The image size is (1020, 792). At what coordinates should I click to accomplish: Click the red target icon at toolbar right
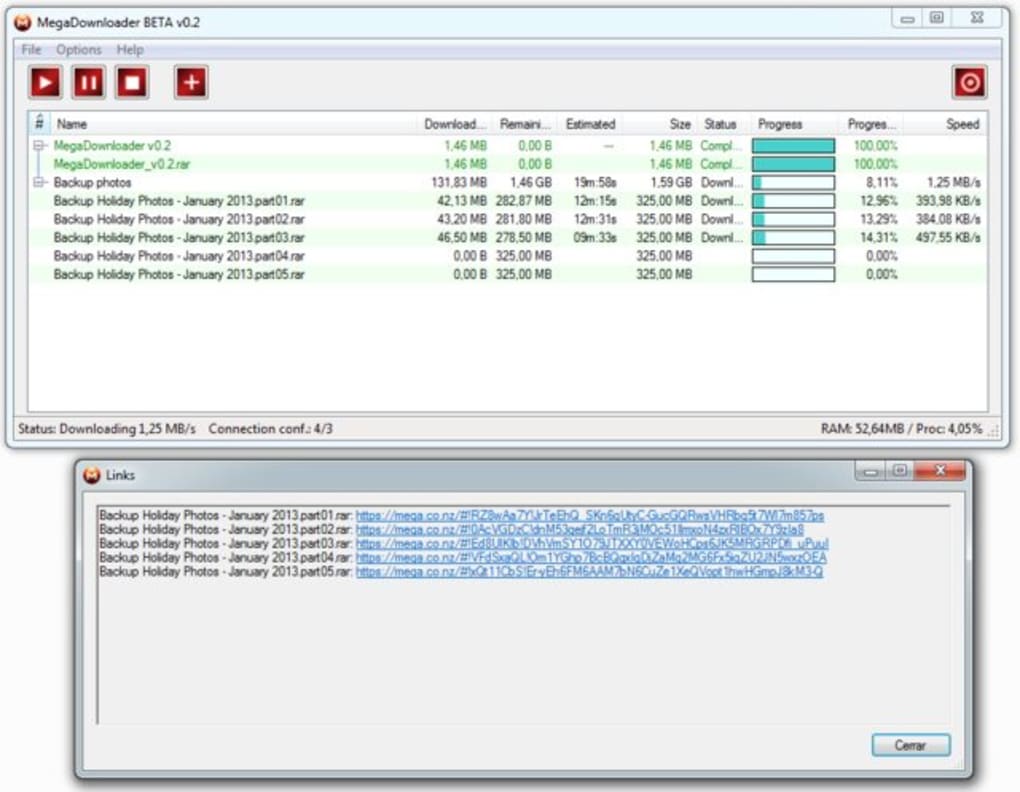(968, 83)
